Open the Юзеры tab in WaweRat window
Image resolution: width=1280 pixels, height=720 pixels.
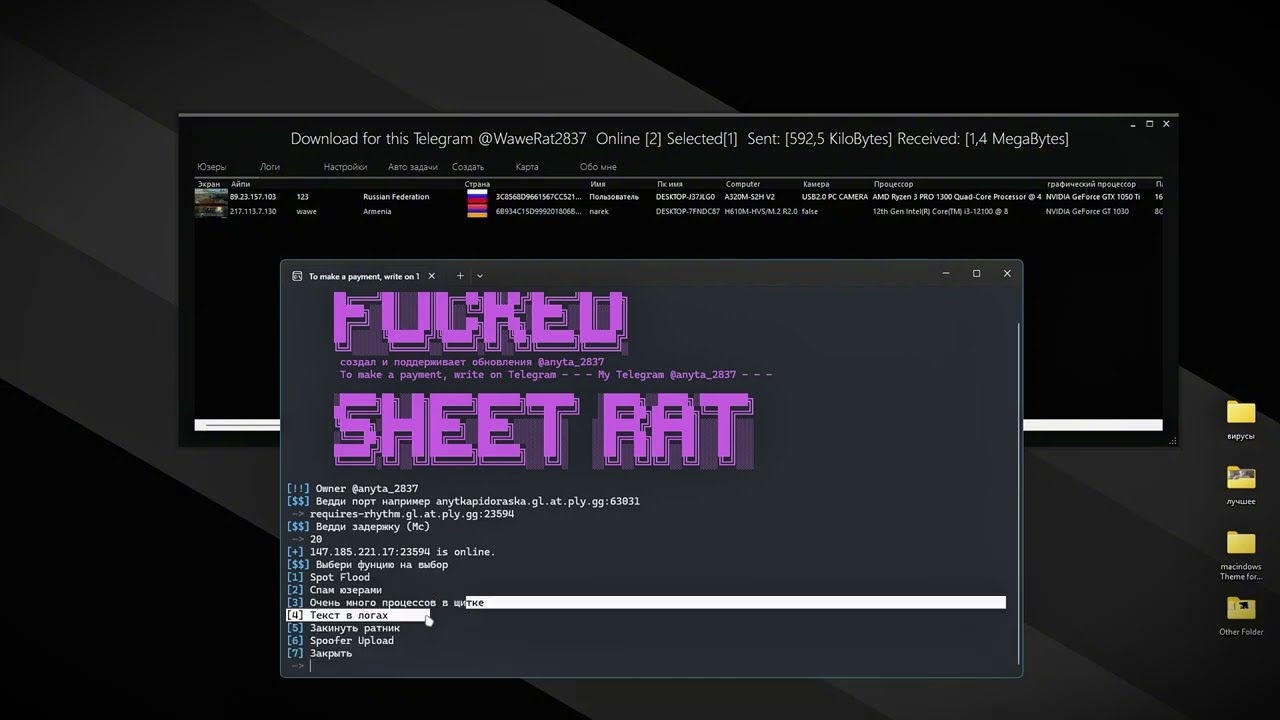coord(211,167)
